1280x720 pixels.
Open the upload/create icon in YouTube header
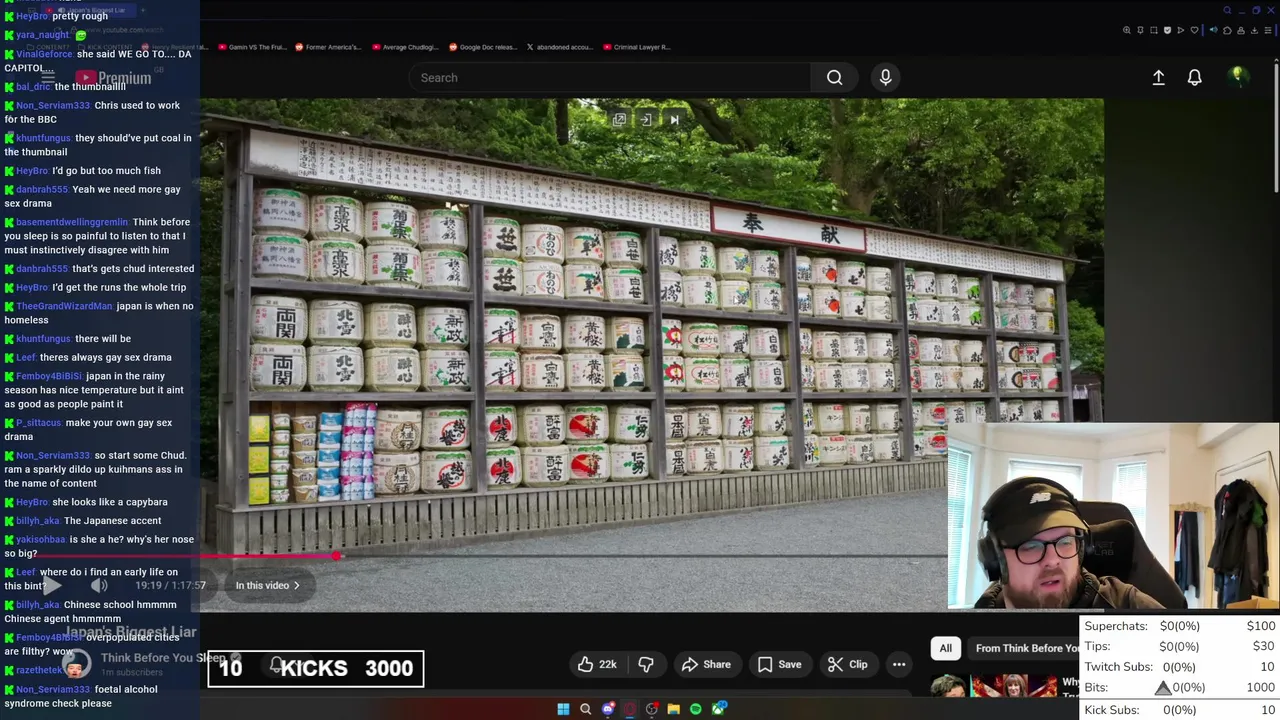[1158, 77]
